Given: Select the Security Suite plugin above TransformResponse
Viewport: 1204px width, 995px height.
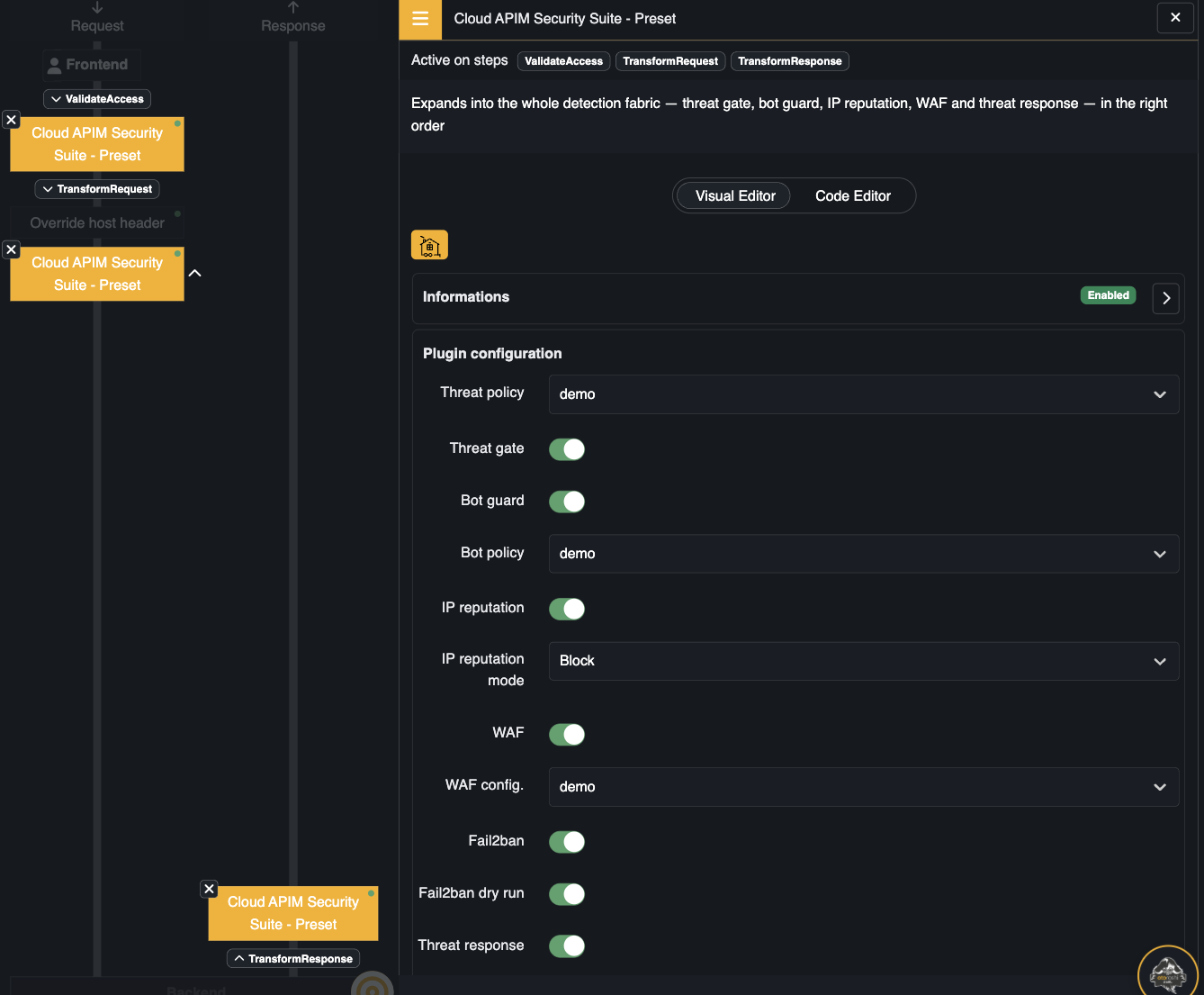Looking at the screenshot, I should click(x=293, y=913).
